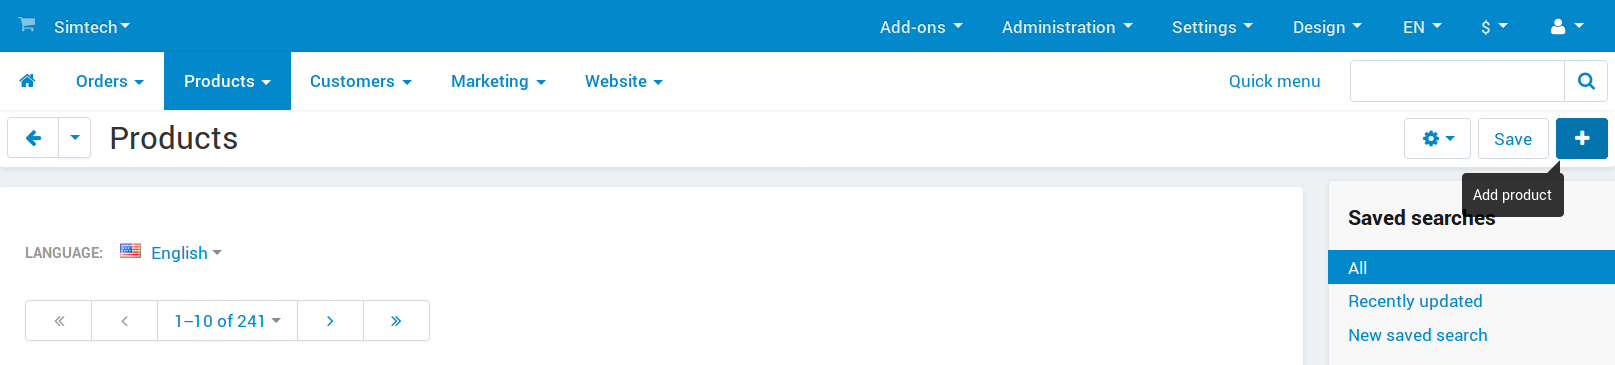Expand the Simtech store dropdown
Image resolution: width=1615 pixels, height=365 pixels.
(x=92, y=27)
